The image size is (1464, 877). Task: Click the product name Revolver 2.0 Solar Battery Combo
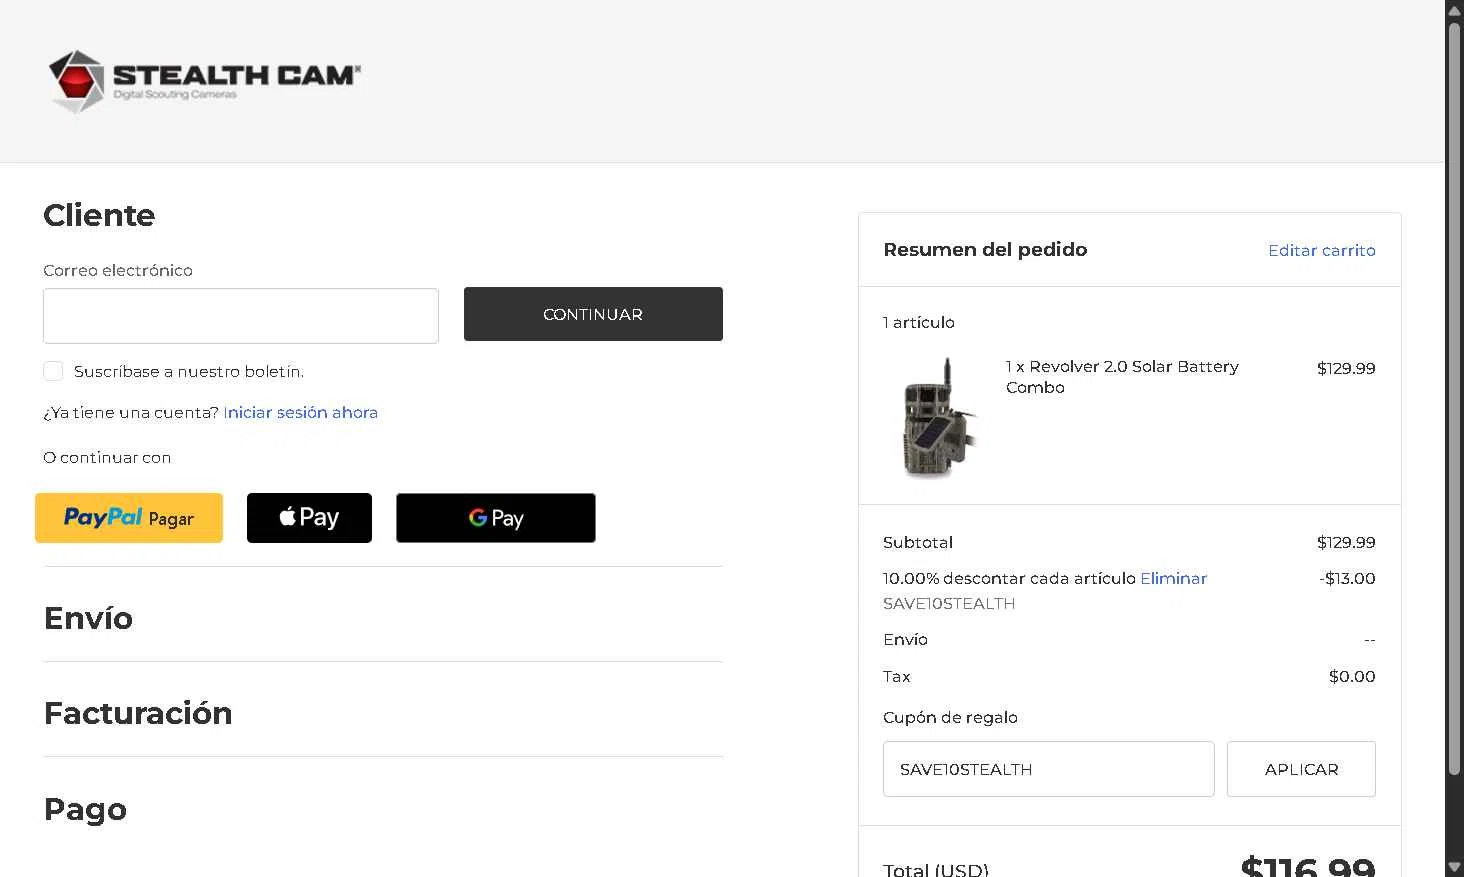coord(1122,377)
